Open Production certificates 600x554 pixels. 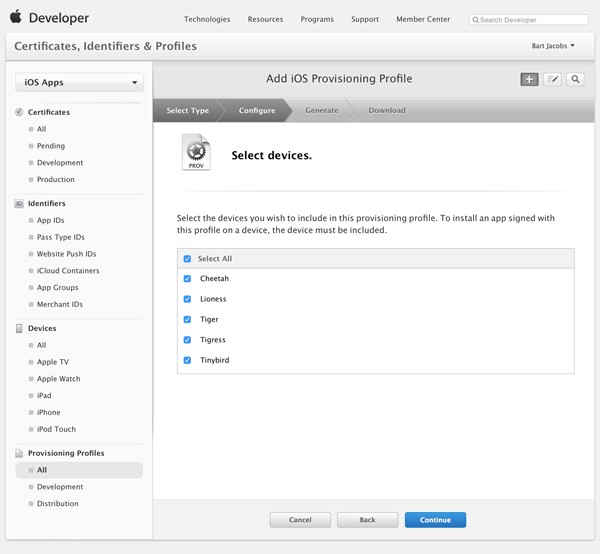click(x=55, y=179)
